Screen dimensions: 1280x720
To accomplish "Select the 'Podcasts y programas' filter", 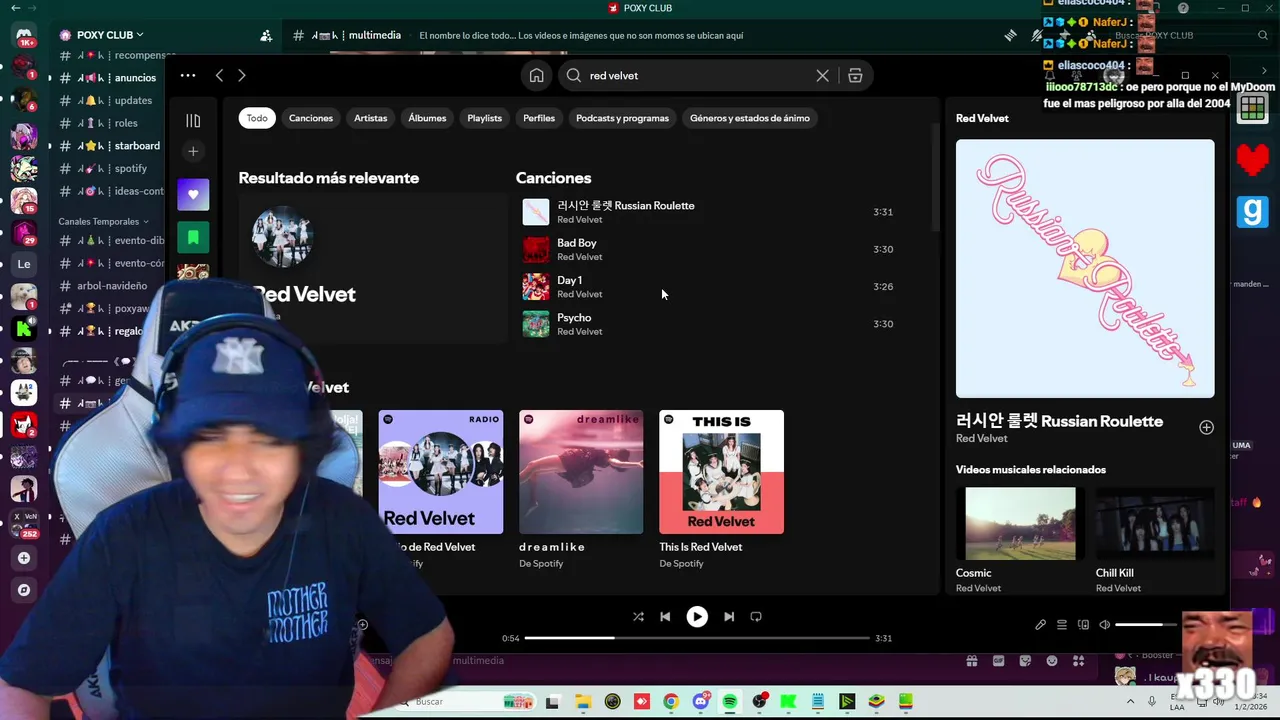I will (622, 118).
